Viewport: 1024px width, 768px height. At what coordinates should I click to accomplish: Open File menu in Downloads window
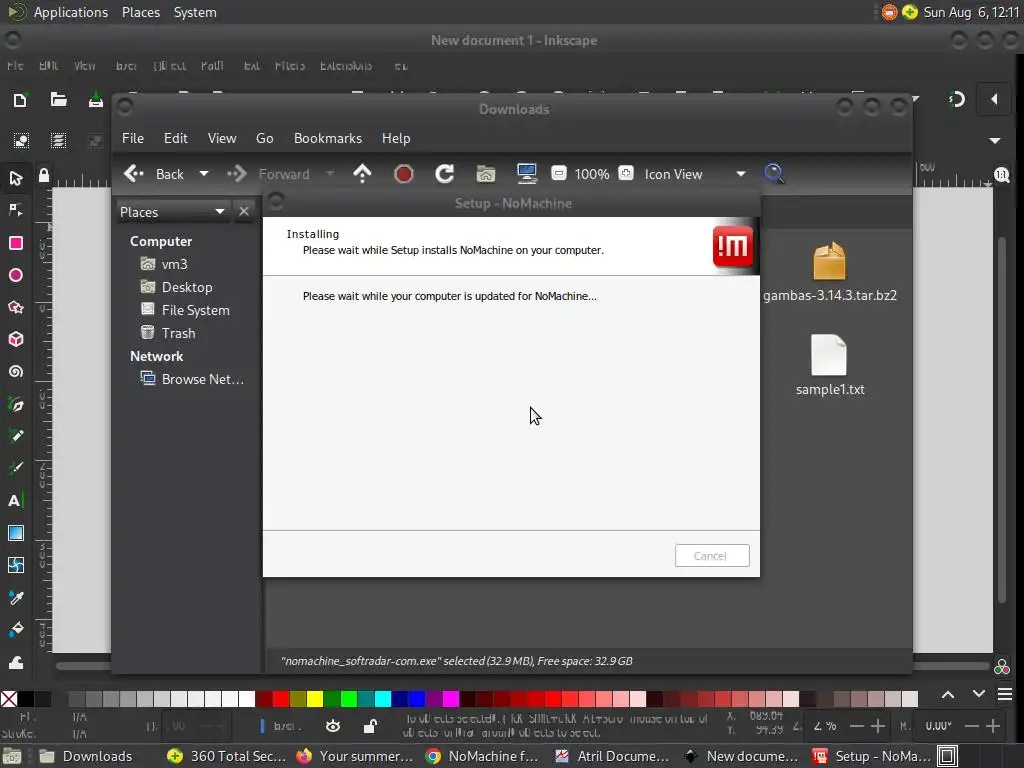[133, 138]
